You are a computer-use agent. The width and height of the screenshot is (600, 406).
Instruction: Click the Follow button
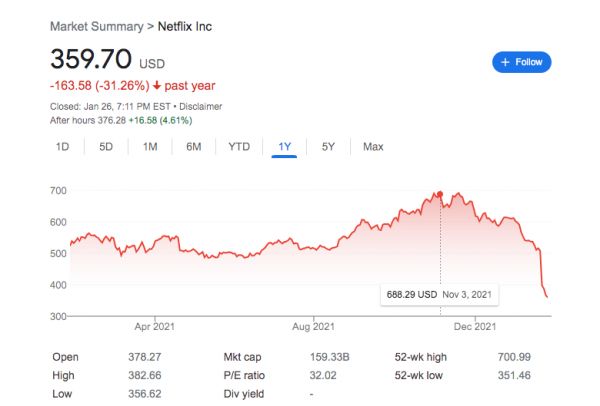522,62
